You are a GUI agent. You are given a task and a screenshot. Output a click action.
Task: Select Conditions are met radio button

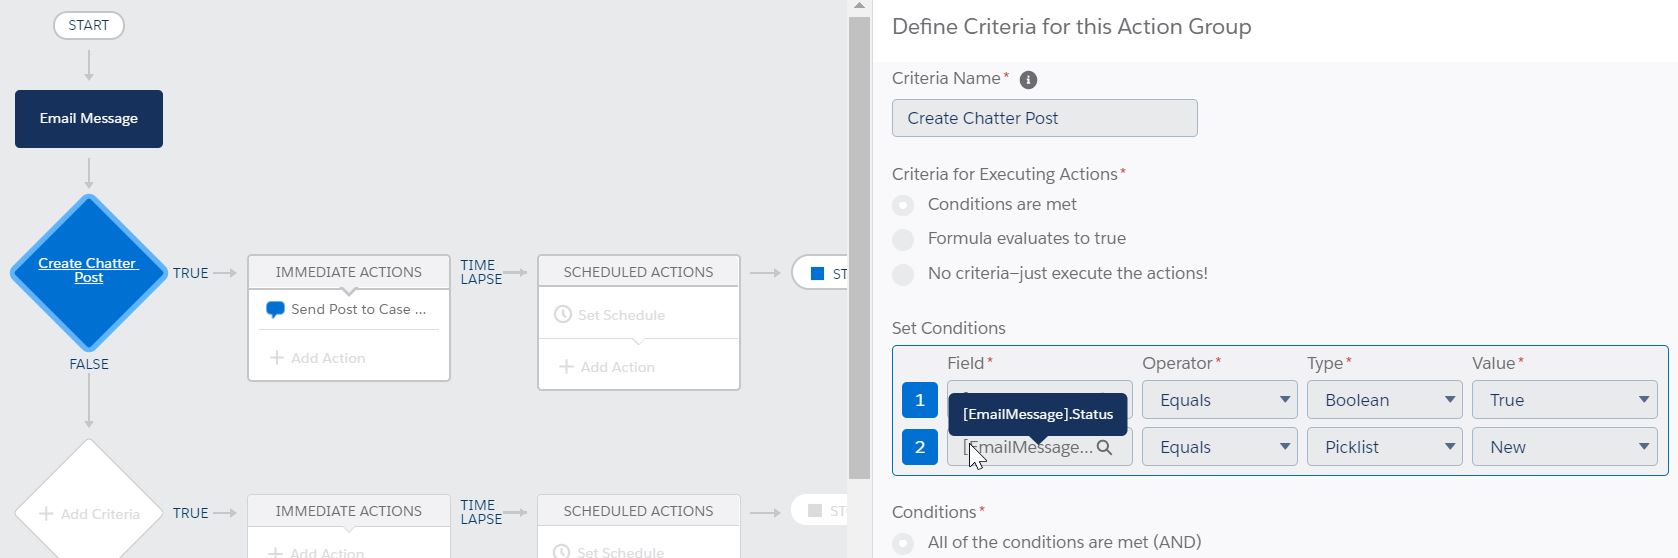pyautogui.click(x=903, y=205)
